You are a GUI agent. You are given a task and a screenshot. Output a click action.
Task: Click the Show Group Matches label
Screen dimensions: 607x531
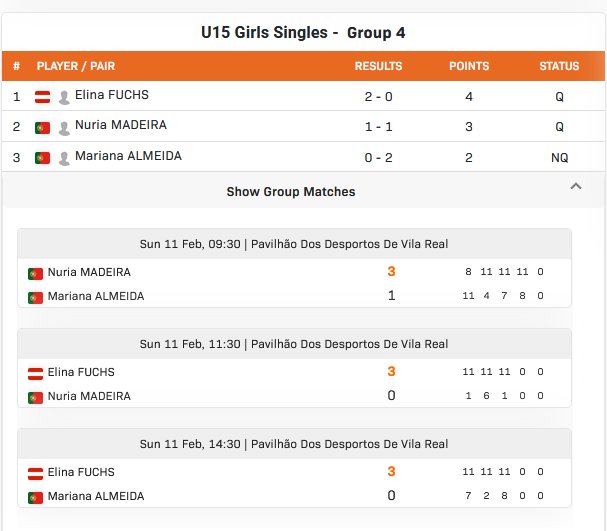coord(291,192)
